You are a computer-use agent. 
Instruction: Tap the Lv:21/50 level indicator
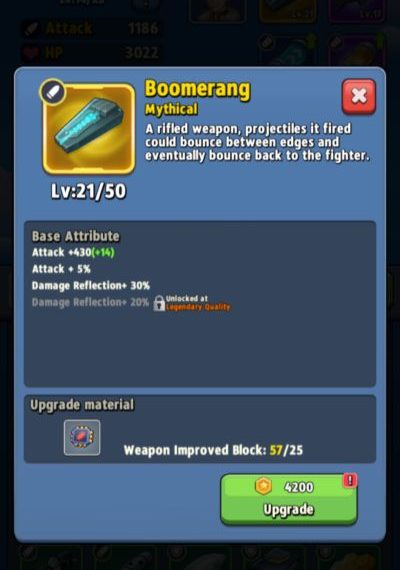pyautogui.click(x=88, y=191)
